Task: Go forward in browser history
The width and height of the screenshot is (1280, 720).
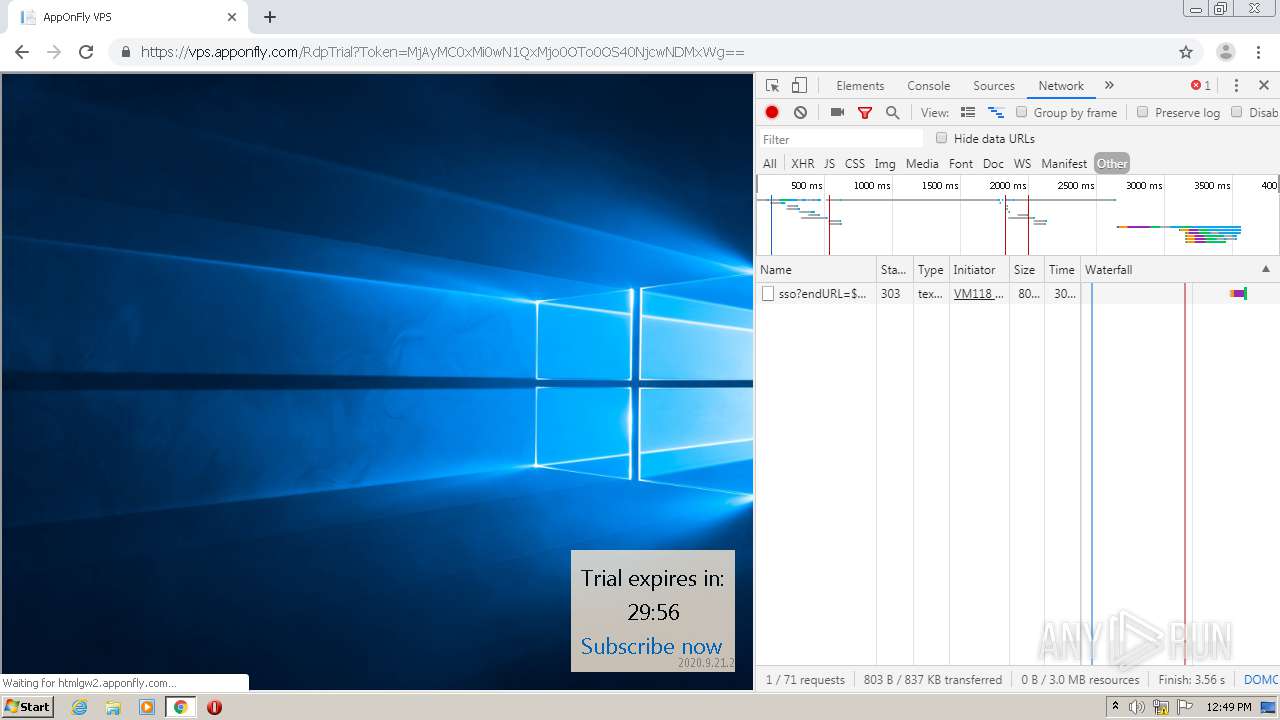Action: 54,52
